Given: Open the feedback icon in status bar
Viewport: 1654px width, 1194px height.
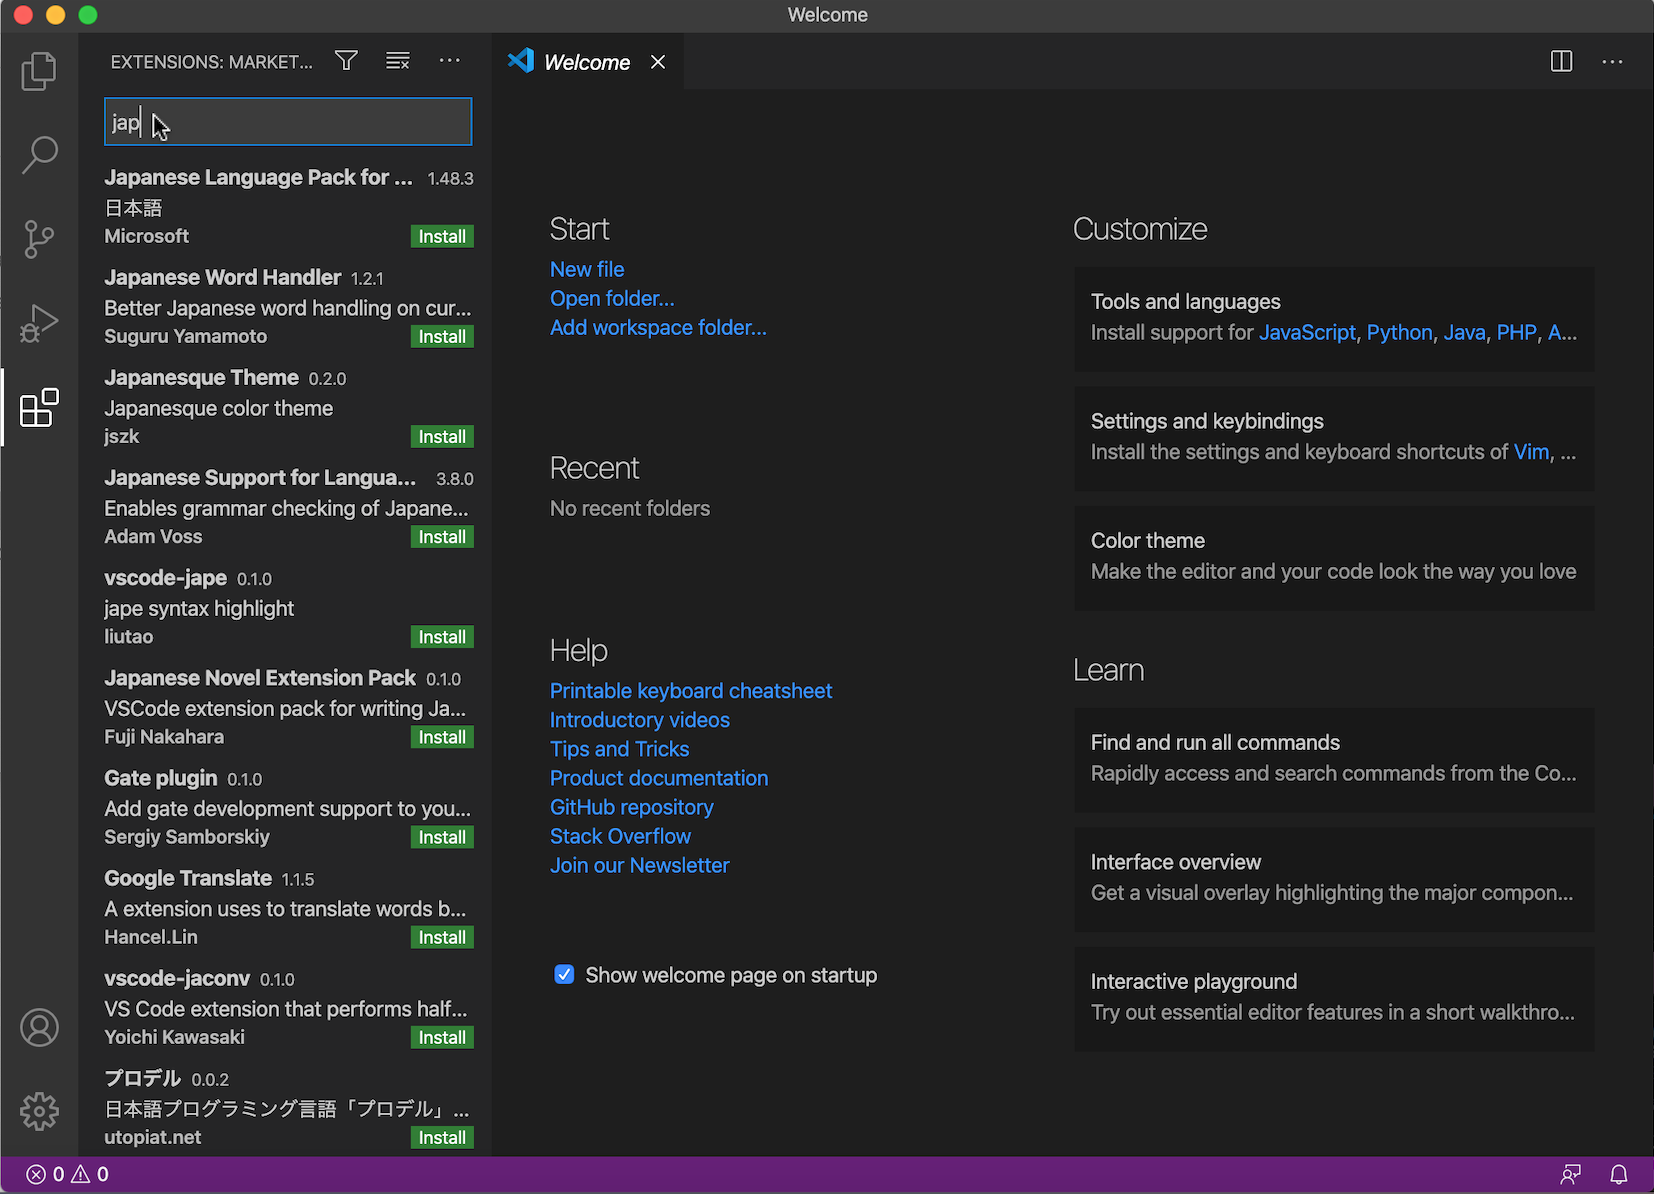Looking at the screenshot, I should pyautogui.click(x=1571, y=1174).
